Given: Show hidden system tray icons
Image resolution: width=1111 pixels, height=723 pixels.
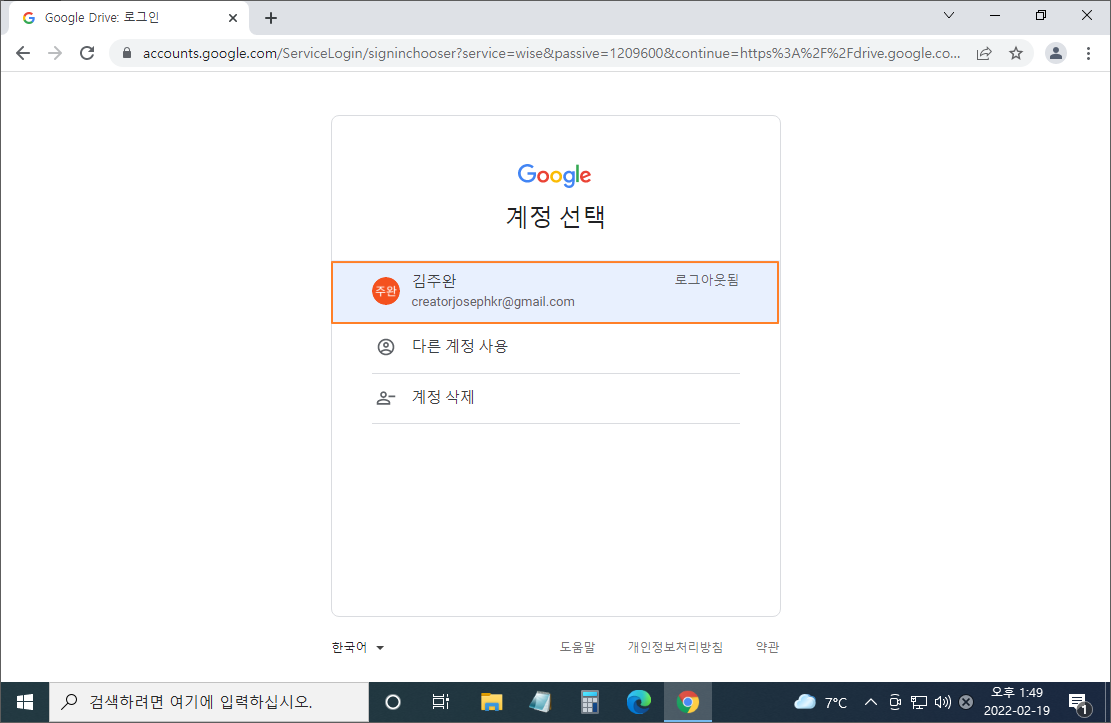Looking at the screenshot, I should pos(871,702).
